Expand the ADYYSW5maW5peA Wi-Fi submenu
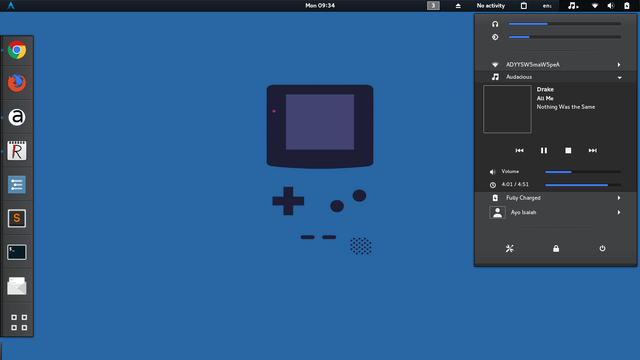This screenshot has height=360, width=640. pyautogui.click(x=556, y=64)
